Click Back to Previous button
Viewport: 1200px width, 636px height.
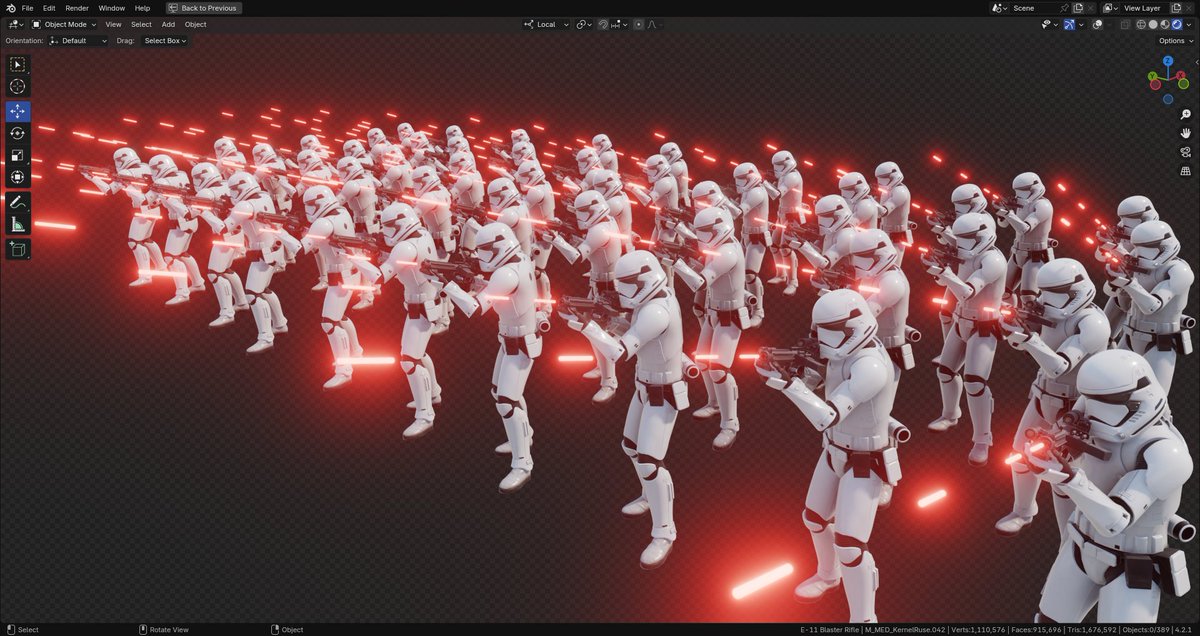(x=203, y=8)
